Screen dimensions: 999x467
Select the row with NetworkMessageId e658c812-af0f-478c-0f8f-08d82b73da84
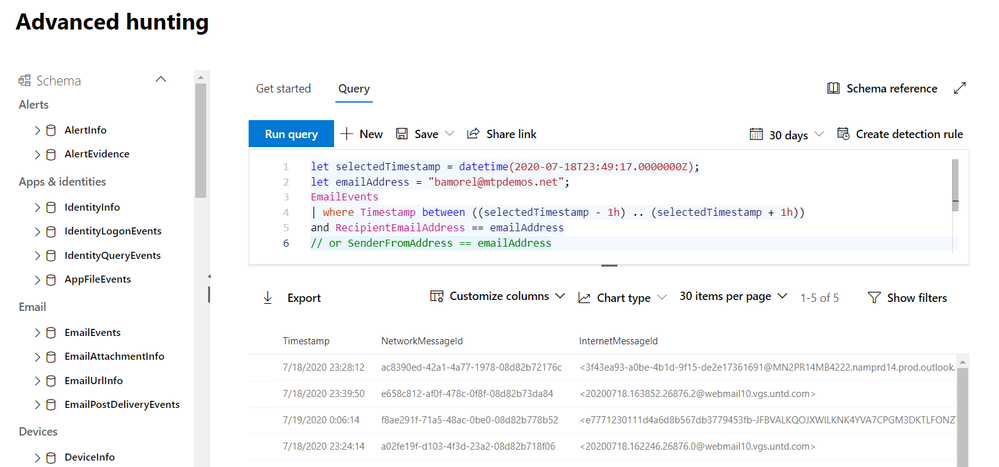(603, 394)
